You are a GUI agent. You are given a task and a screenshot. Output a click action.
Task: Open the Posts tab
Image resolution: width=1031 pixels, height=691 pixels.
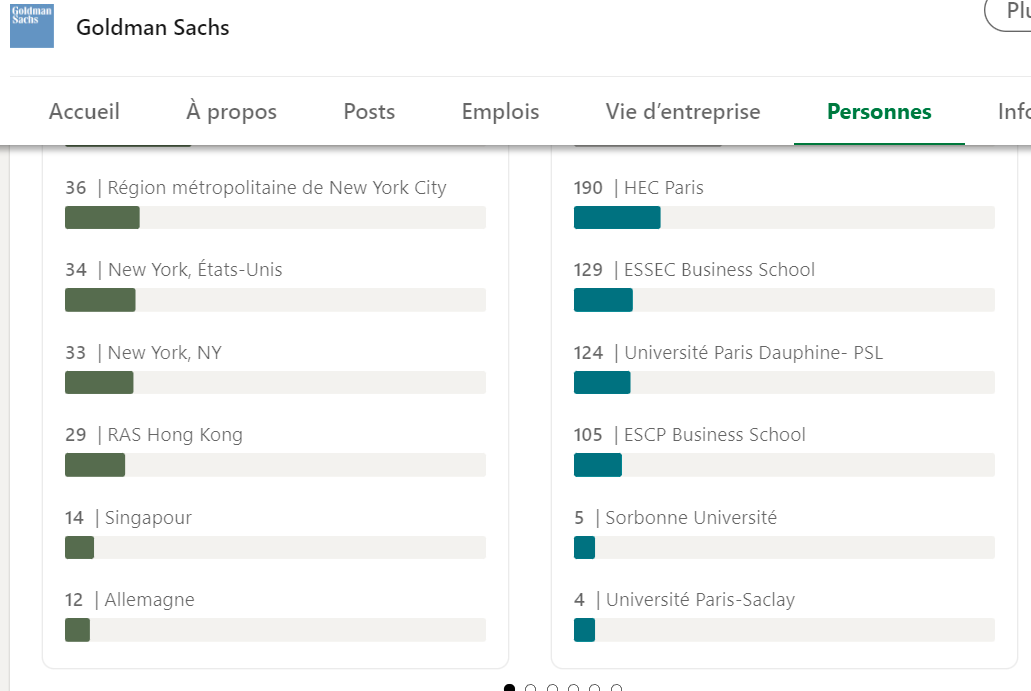[369, 111]
